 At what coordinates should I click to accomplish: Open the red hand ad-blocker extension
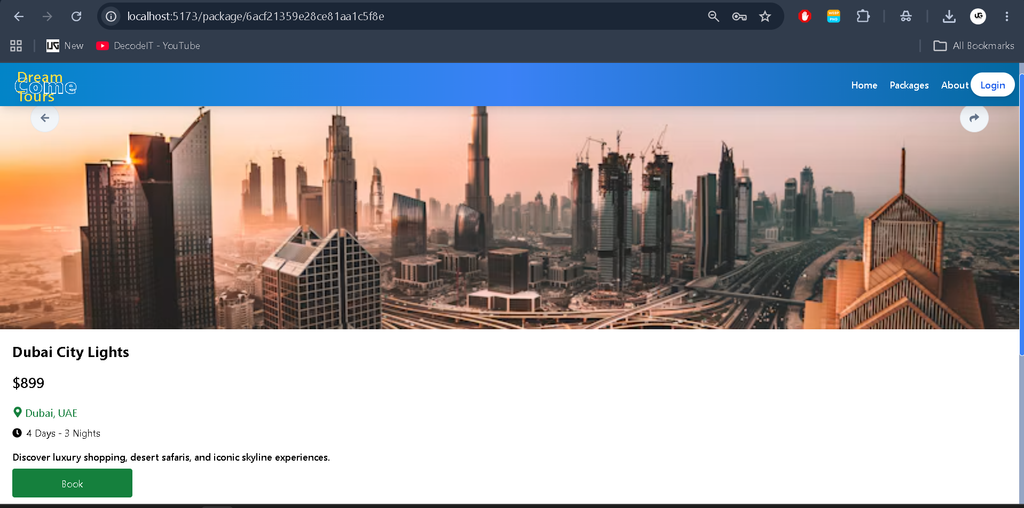coord(805,16)
